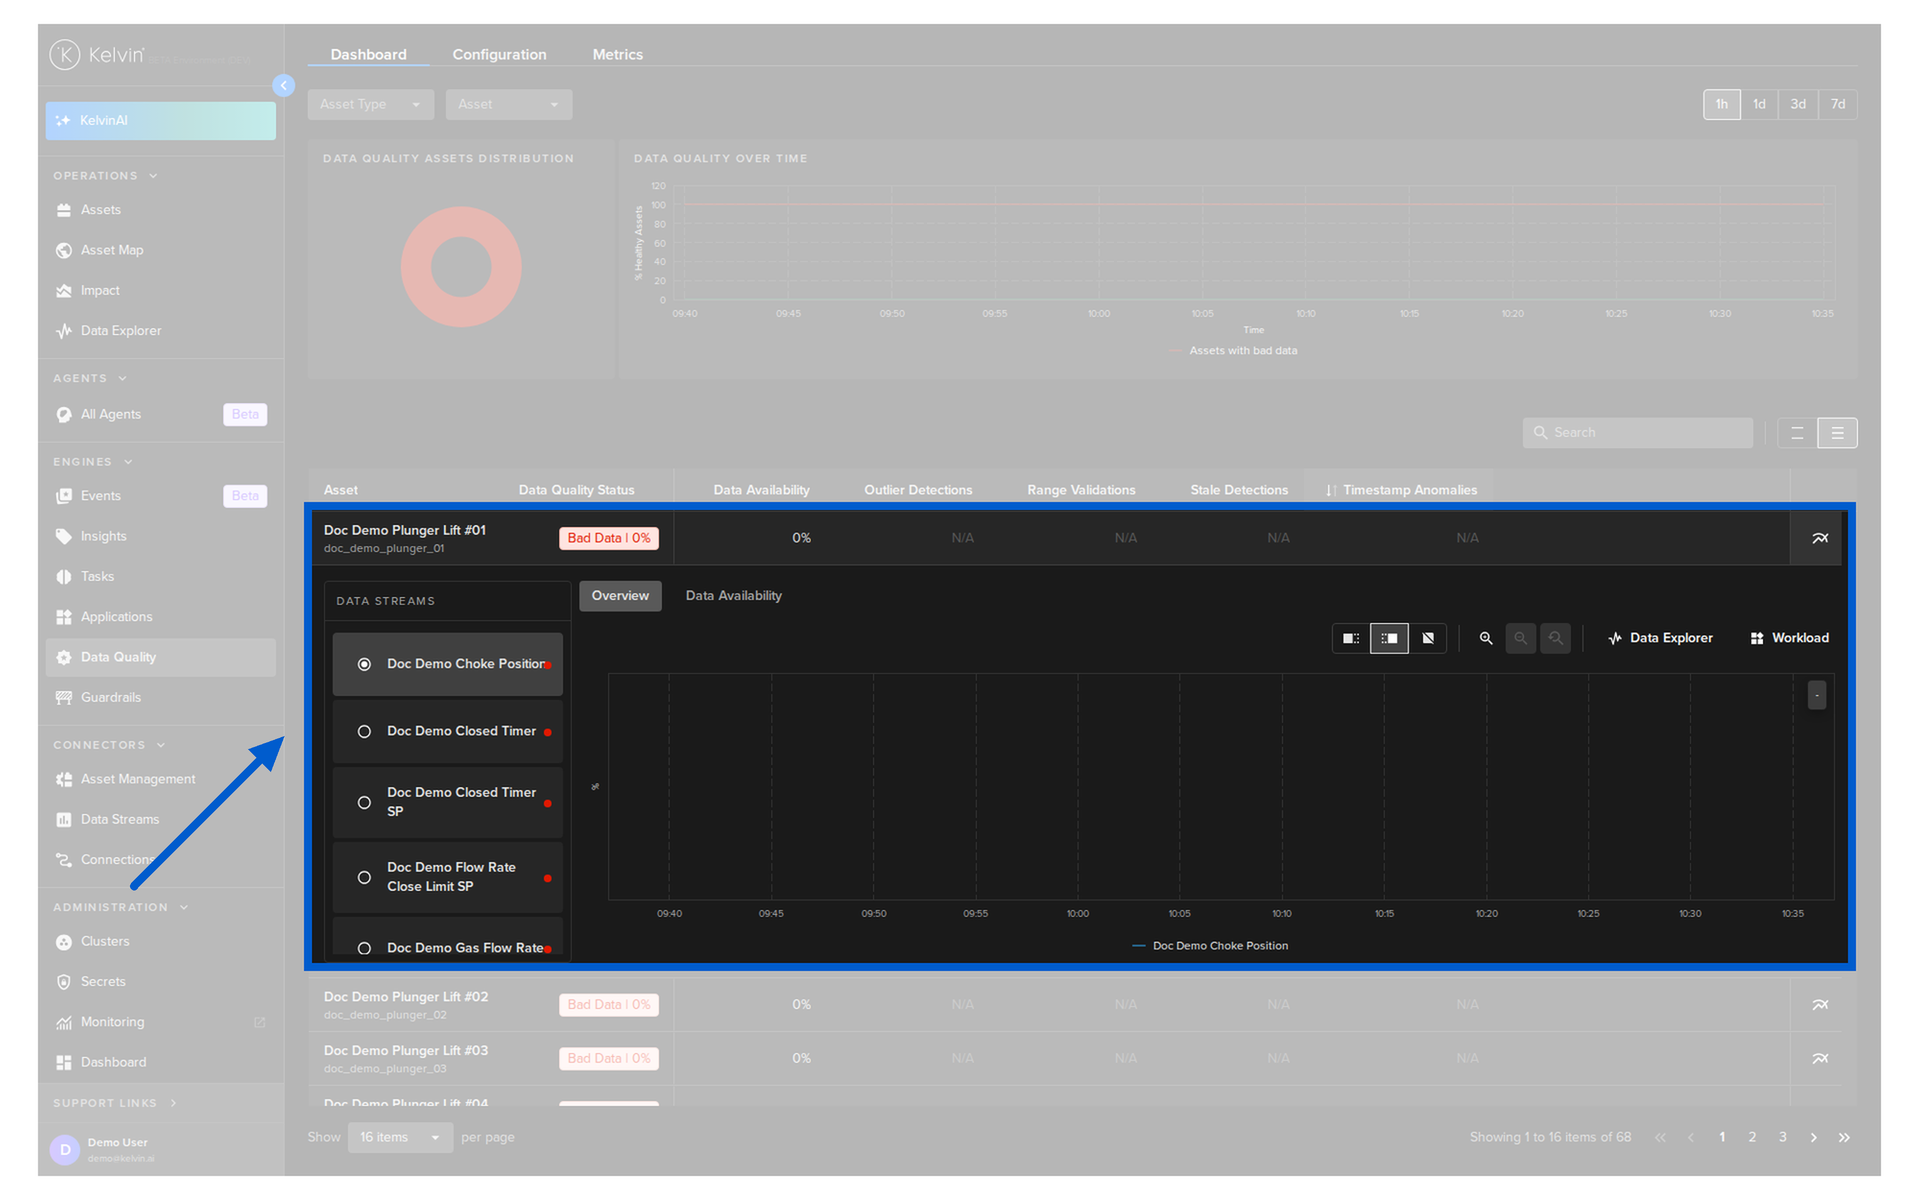1920x1200 pixels.
Task: Click the search field in the table header
Action: click(x=1637, y=433)
